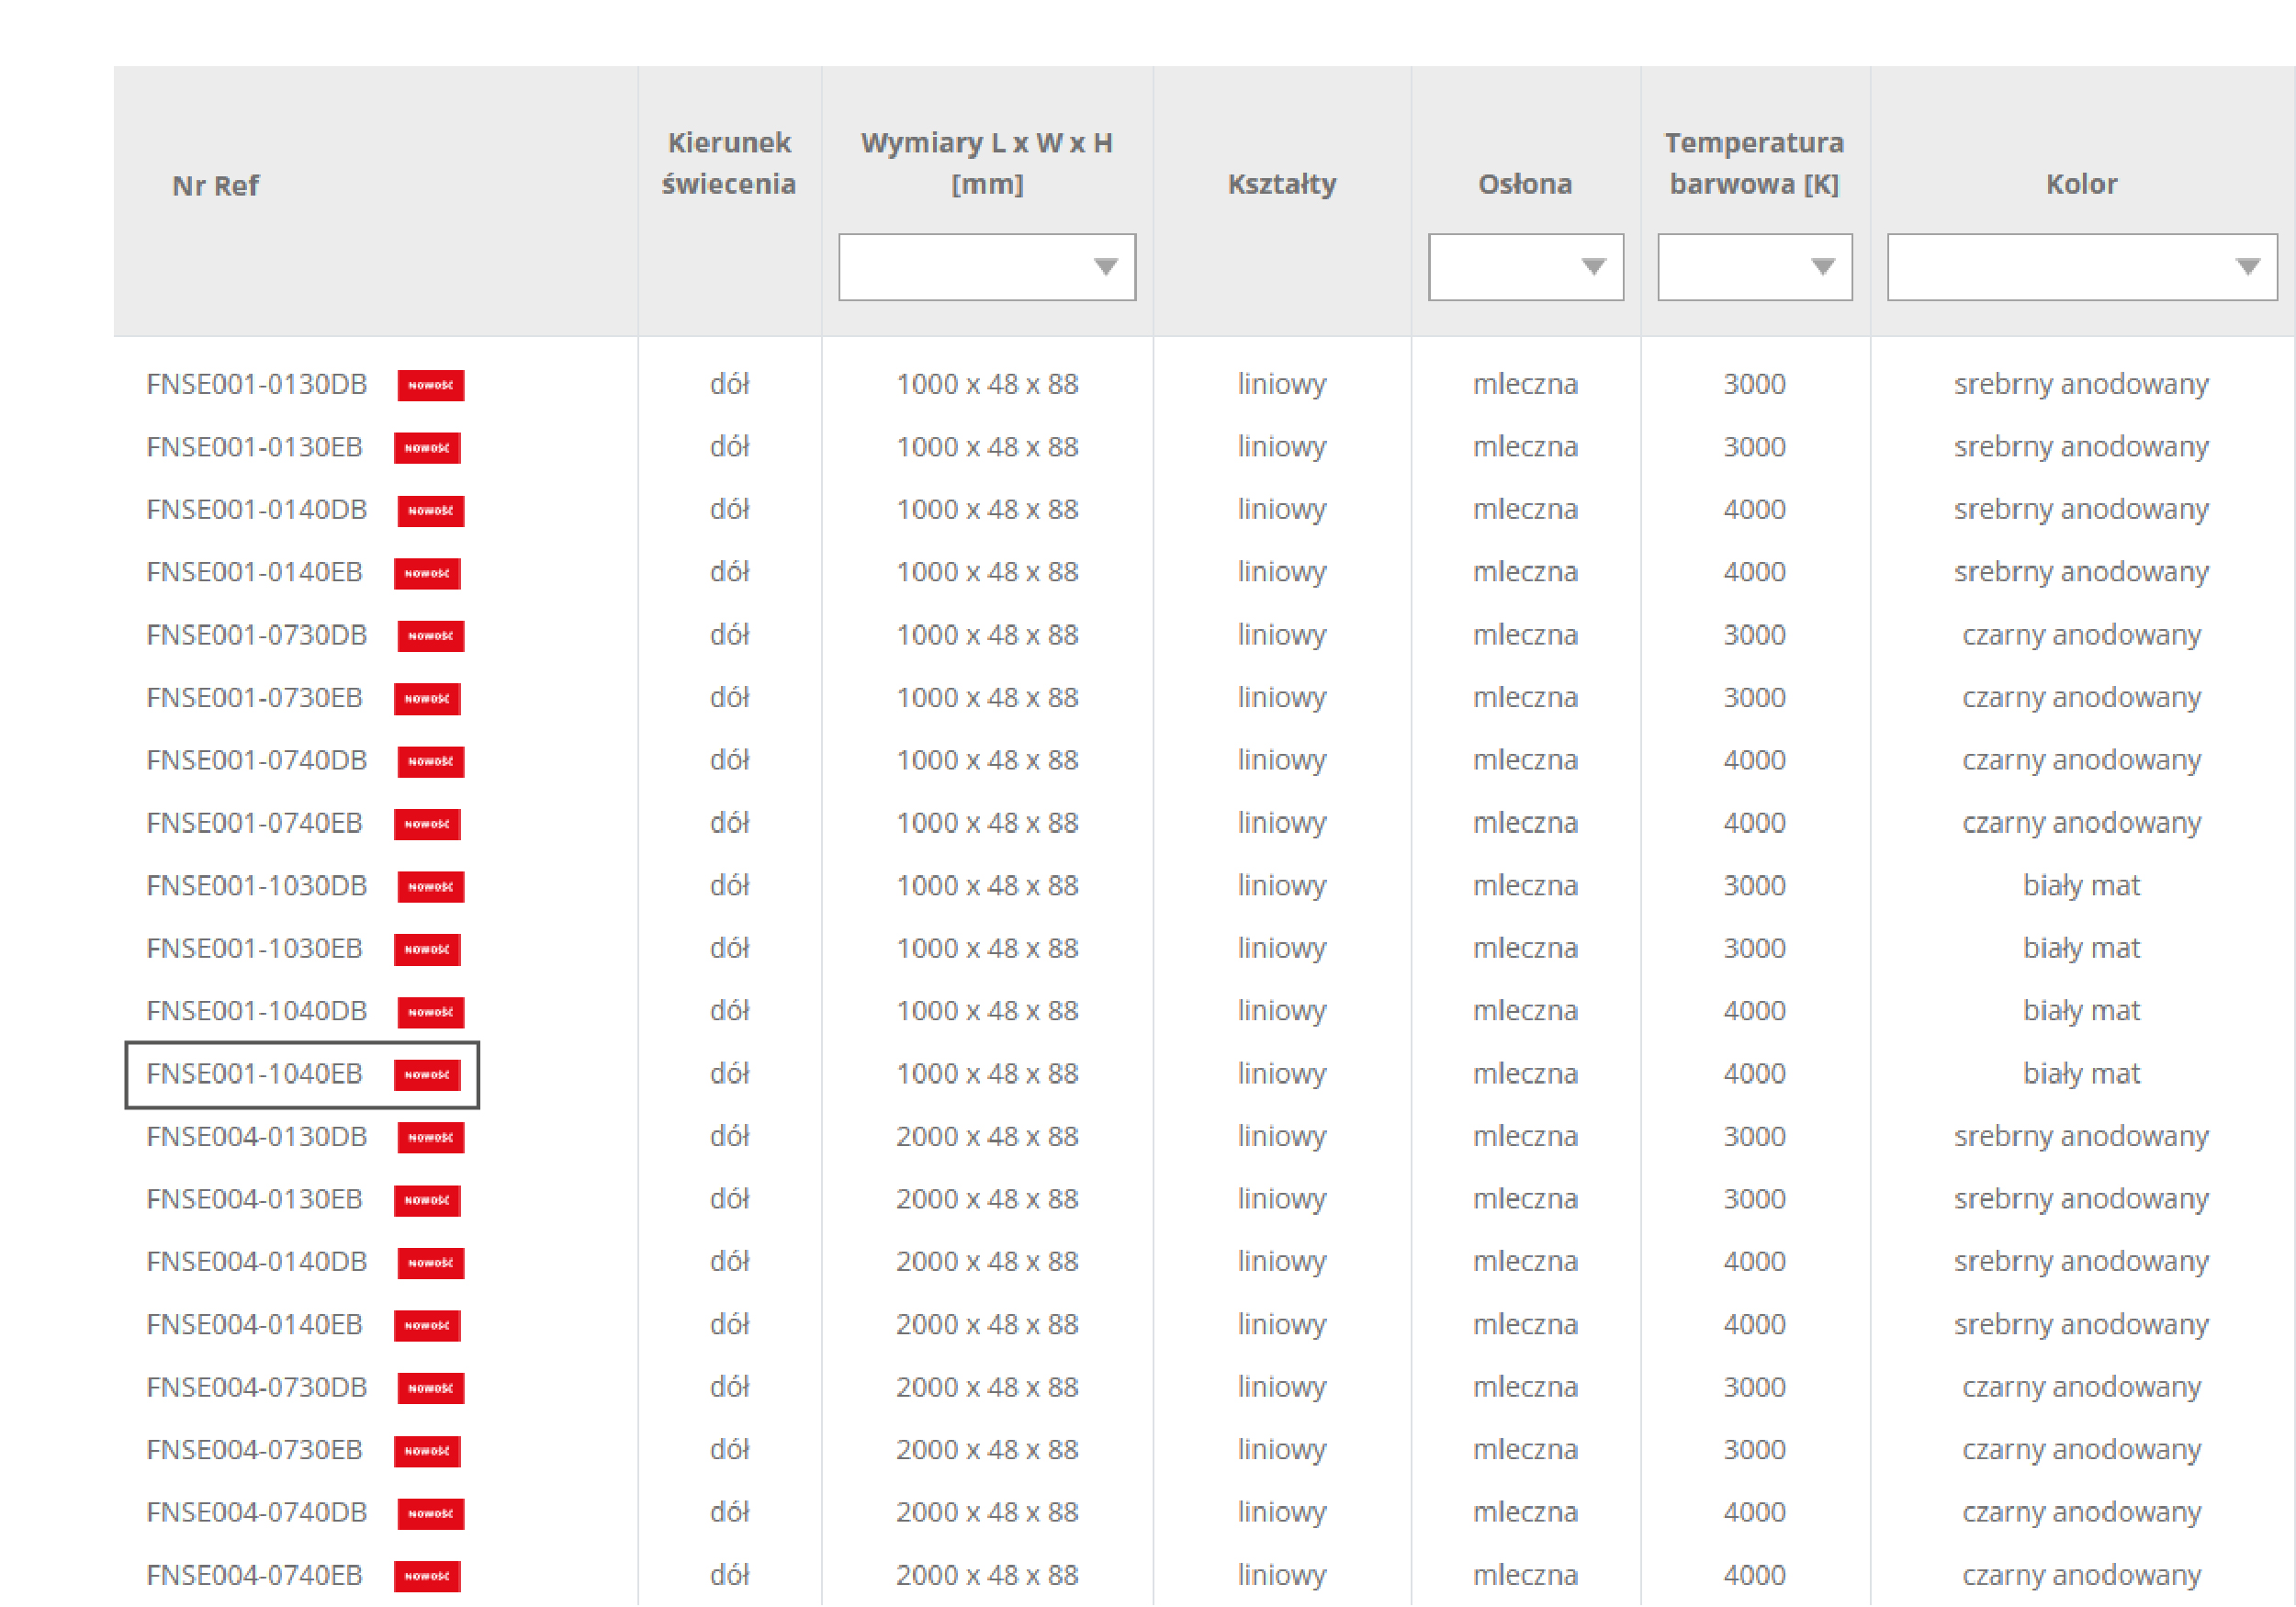
Task: Click the 'biały mat' color of FNSE001-1030EB
Action: [x=2082, y=950]
